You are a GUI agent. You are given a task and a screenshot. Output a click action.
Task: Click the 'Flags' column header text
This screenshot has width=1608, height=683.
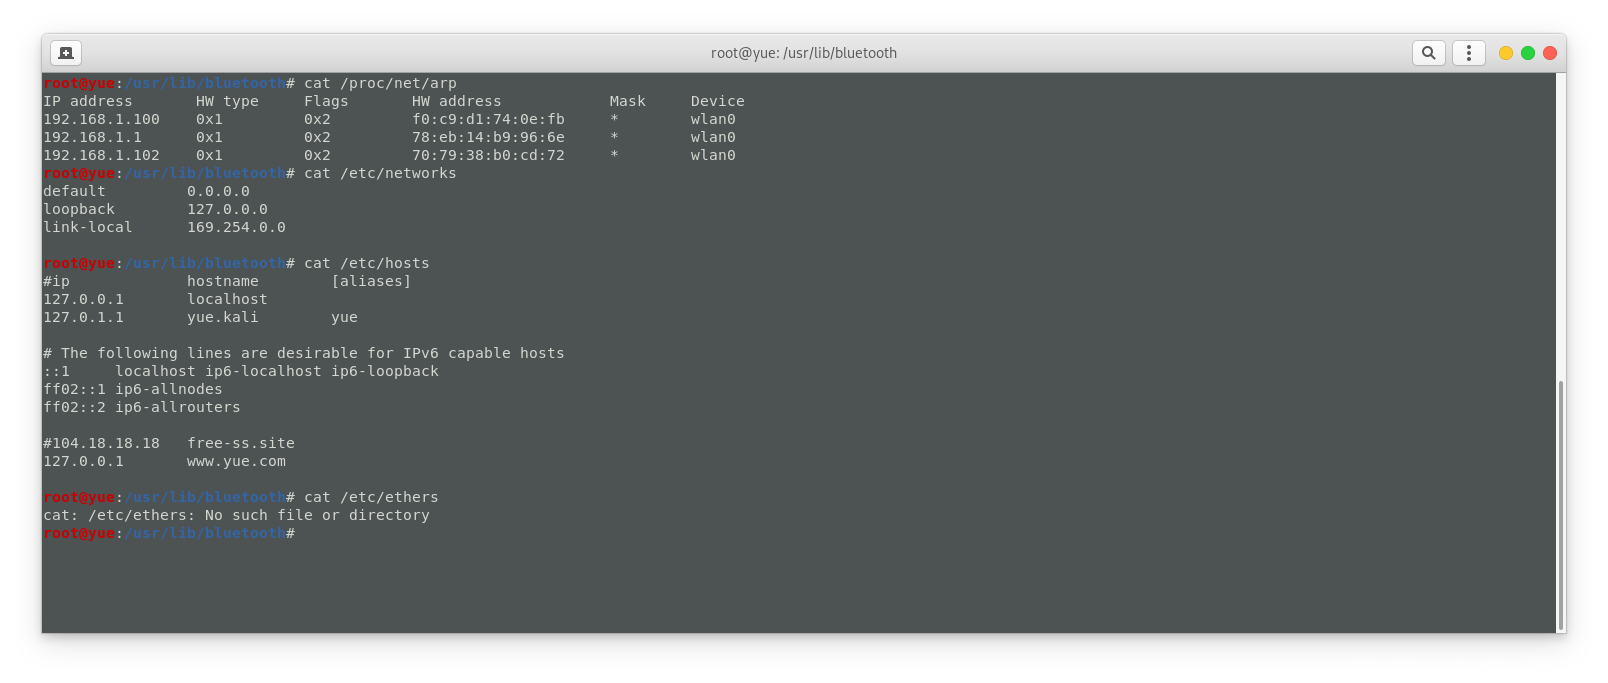(326, 101)
